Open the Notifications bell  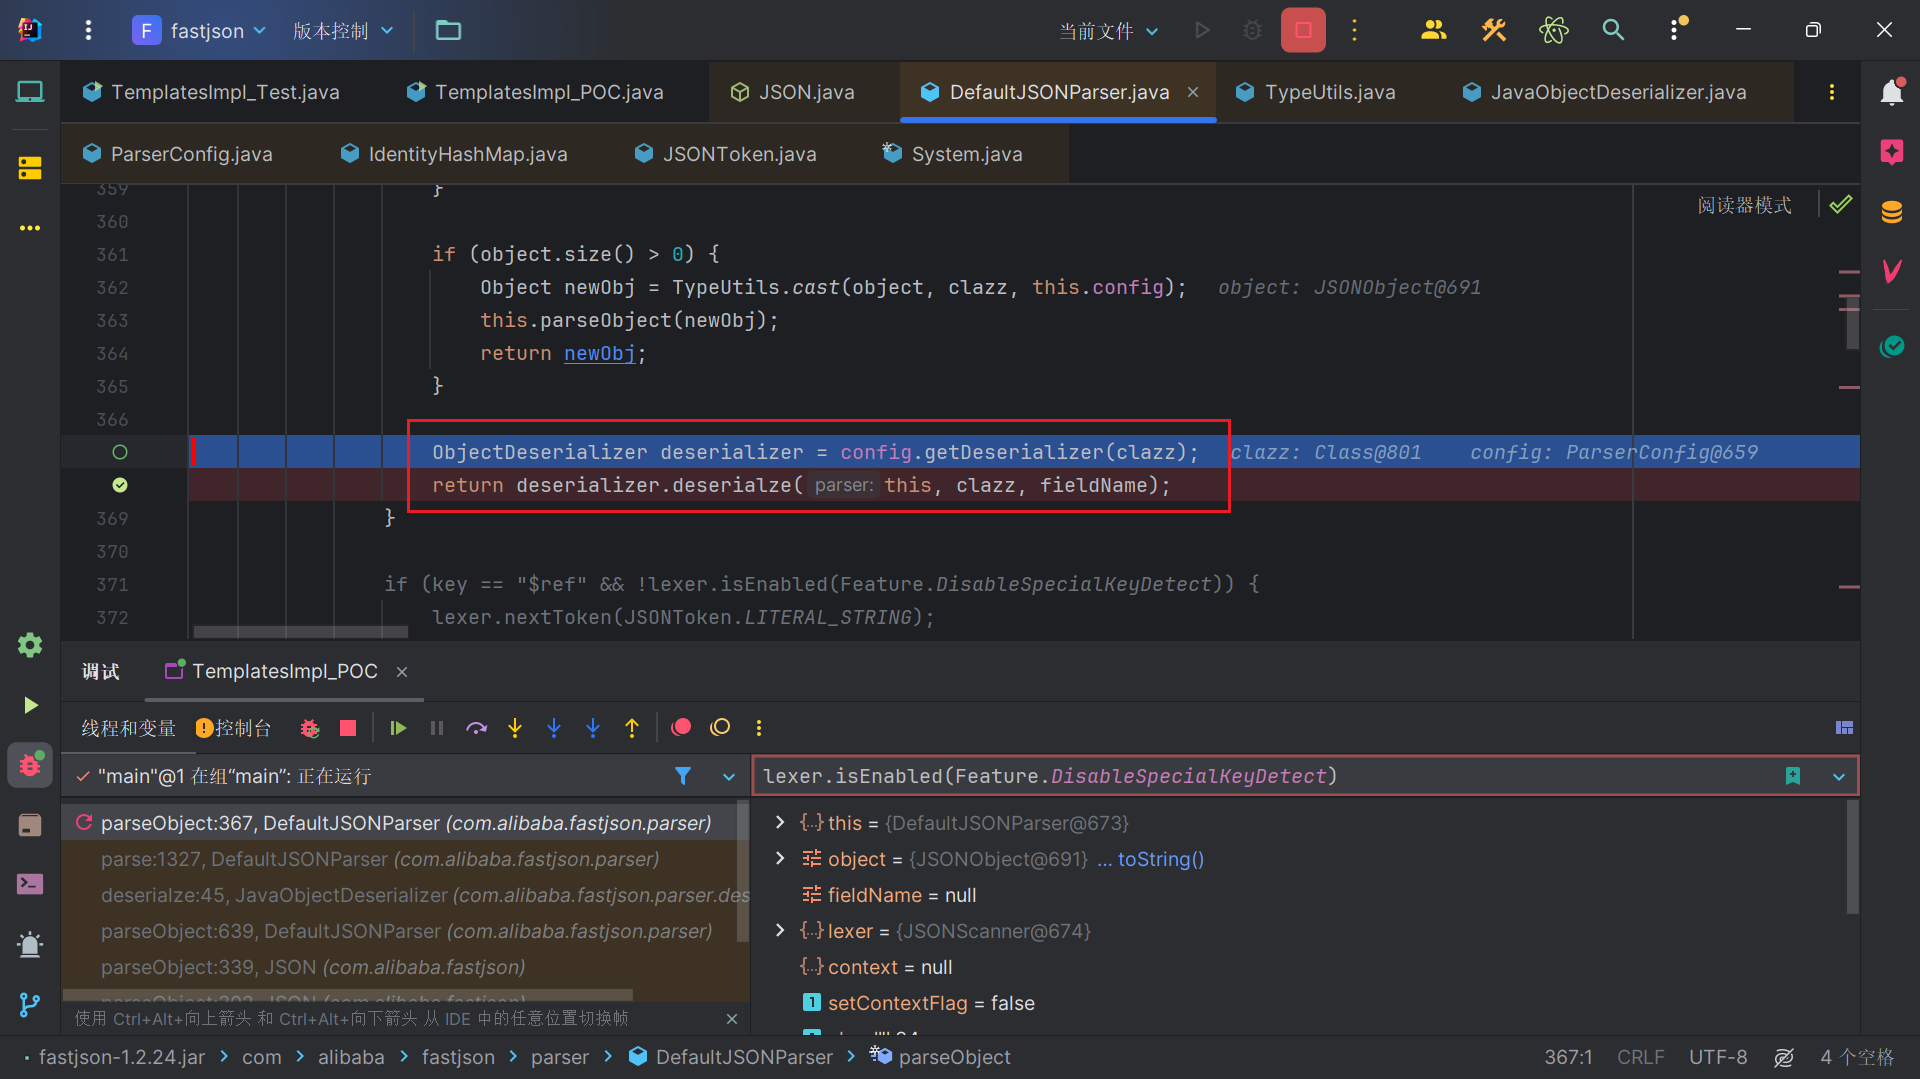coord(1891,92)
